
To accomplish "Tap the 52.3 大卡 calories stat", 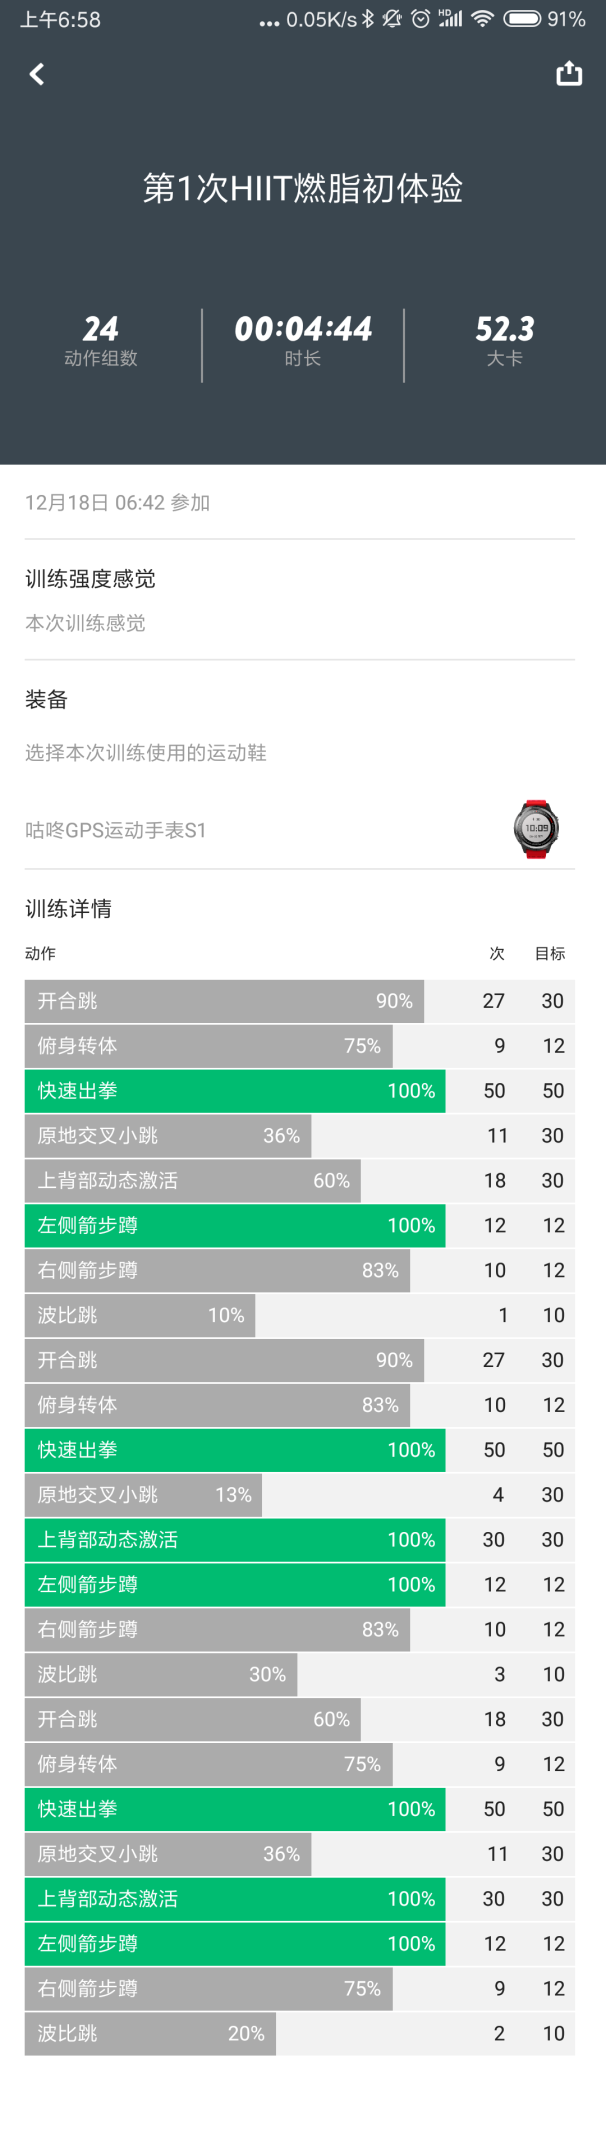I will [504, 341].
